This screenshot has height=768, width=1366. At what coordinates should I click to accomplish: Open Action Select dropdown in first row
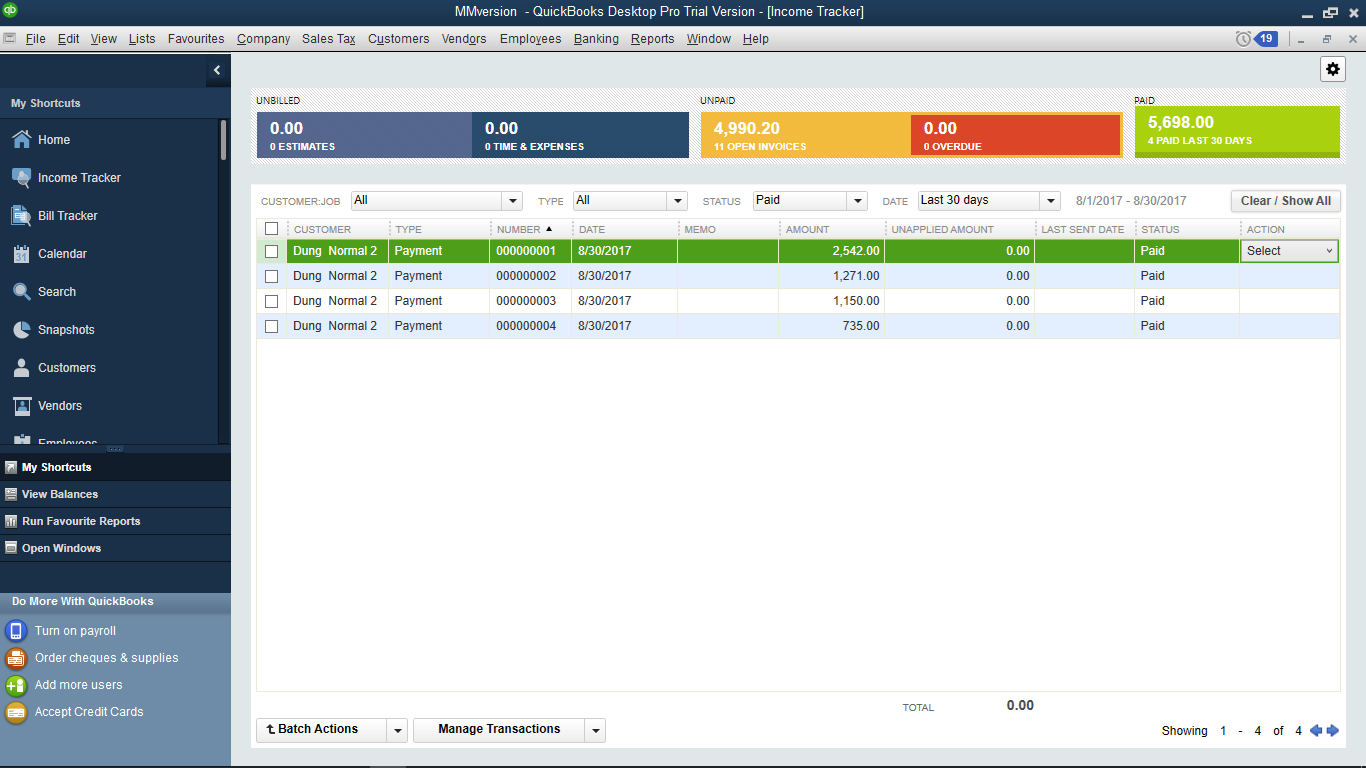pos(1290,251)
